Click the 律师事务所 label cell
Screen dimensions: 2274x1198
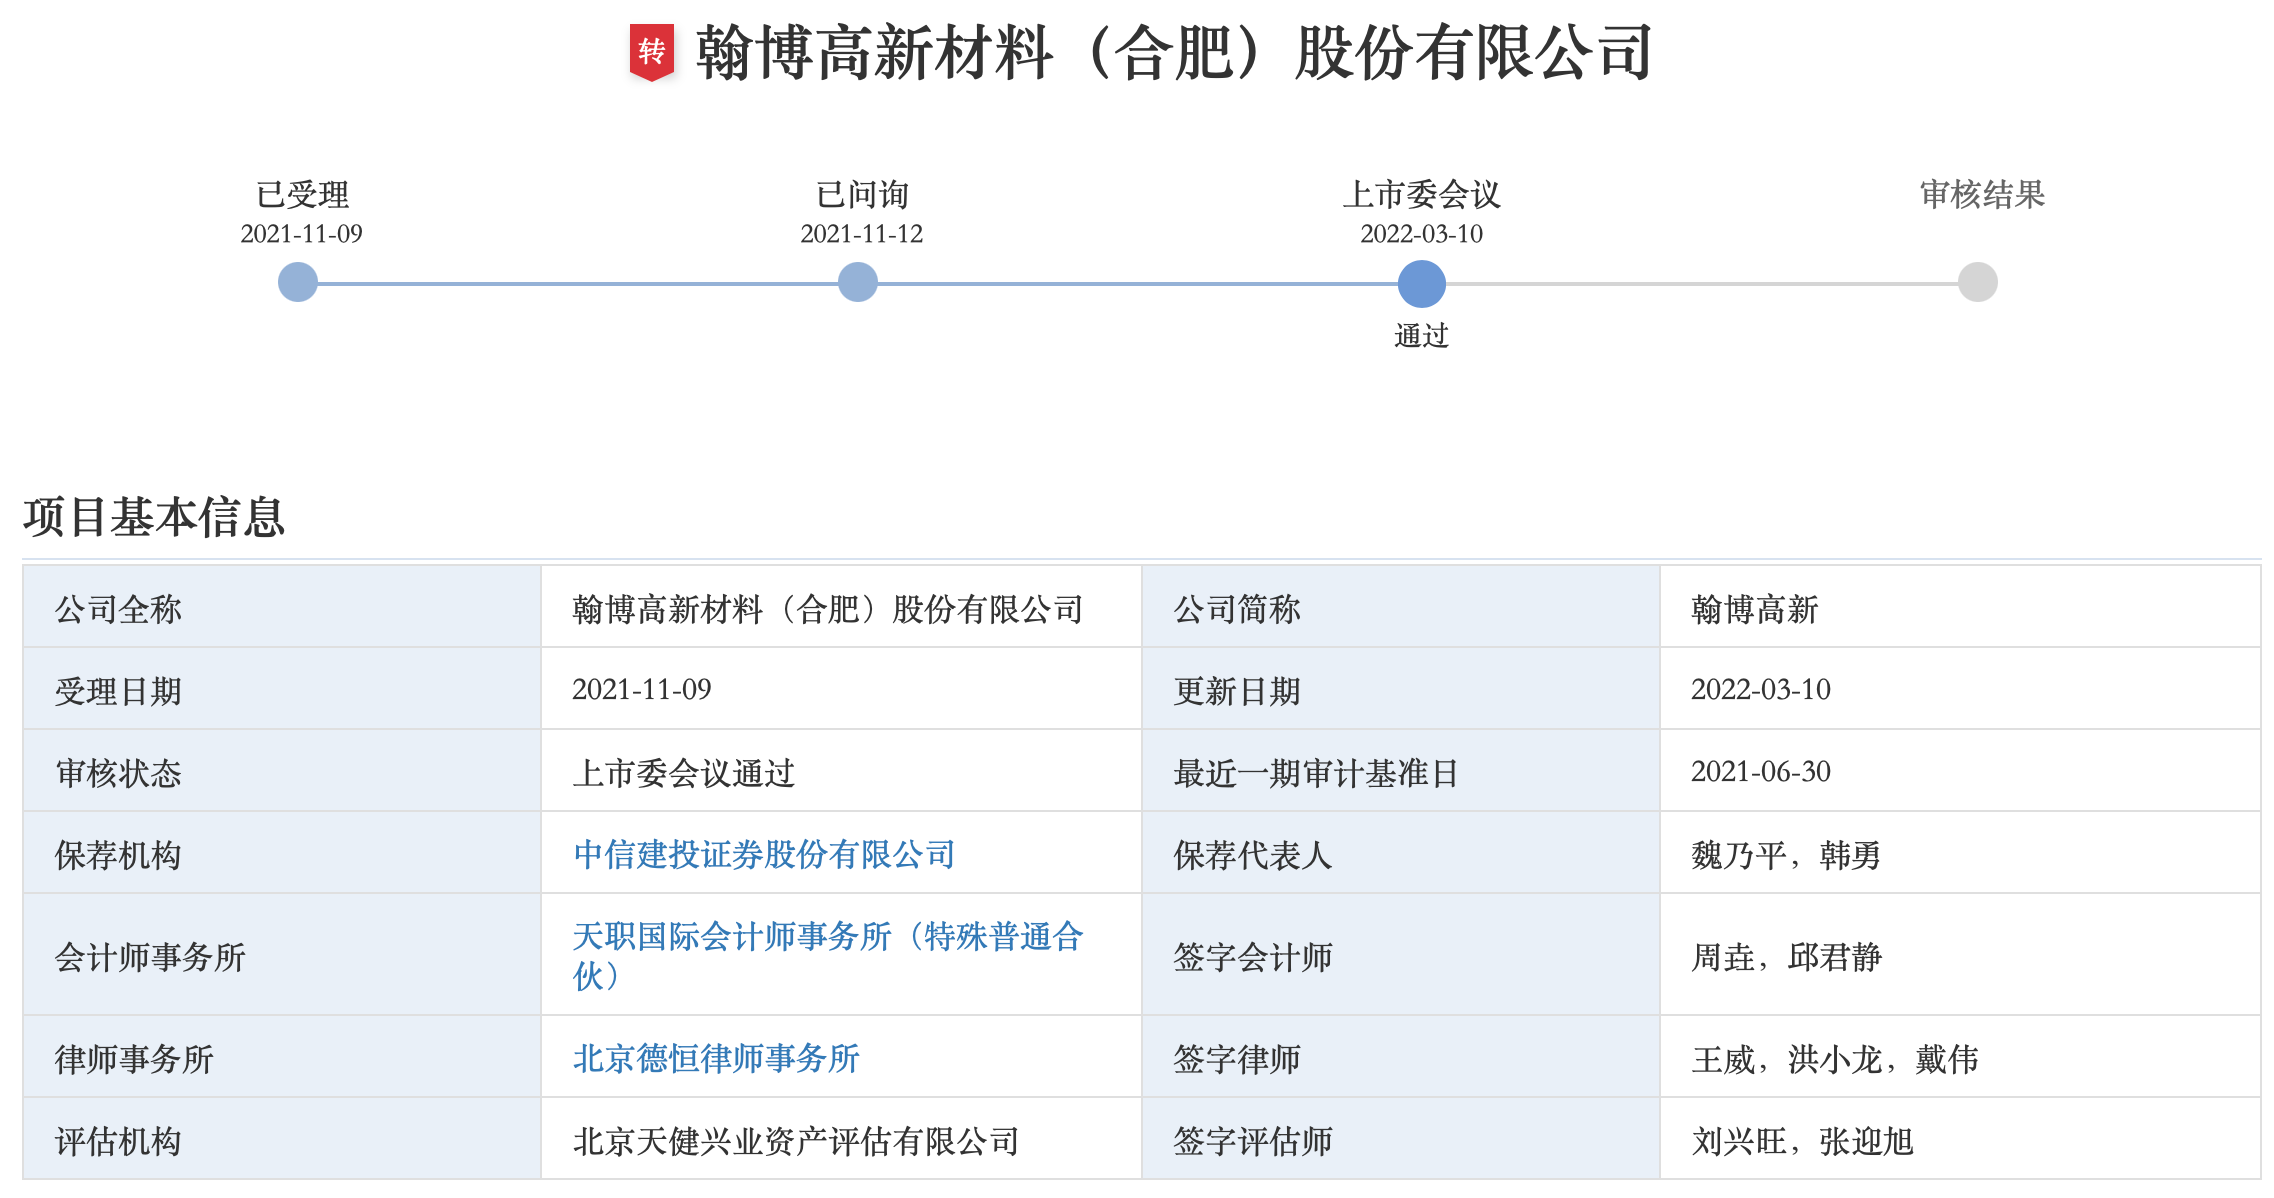[x=282, y=1057]
